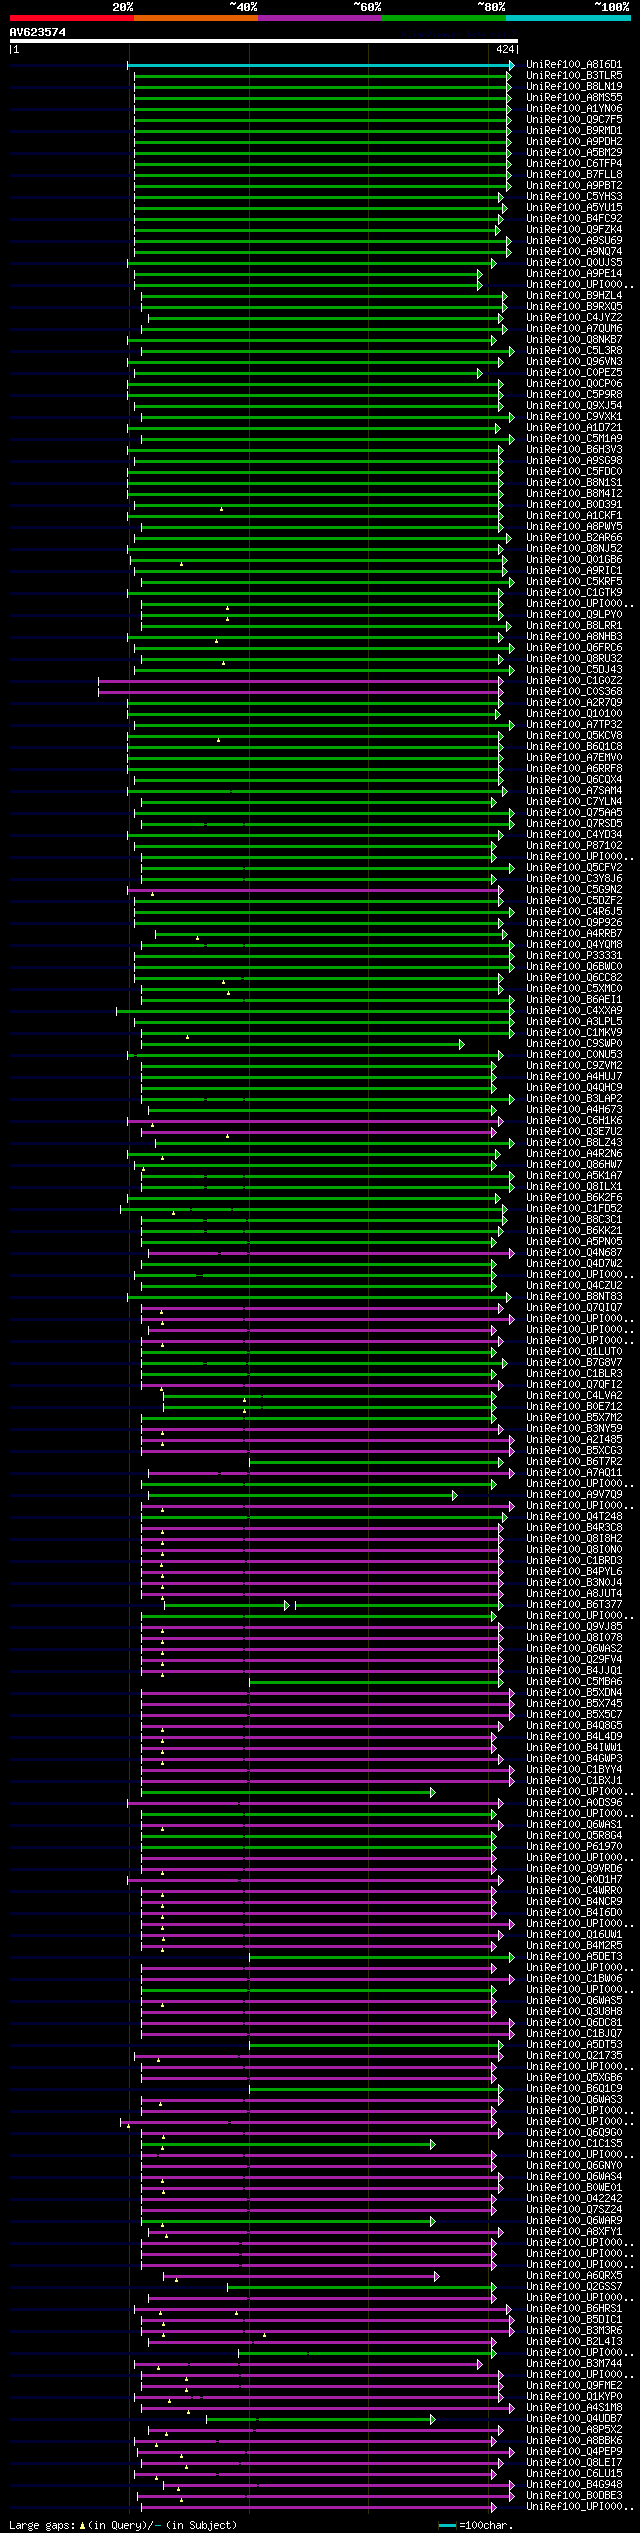Viewport: 640px width, 2533px height.
Task: Select the UniRef100_C4JYZ2 label
Action: [x=574, y=318]
